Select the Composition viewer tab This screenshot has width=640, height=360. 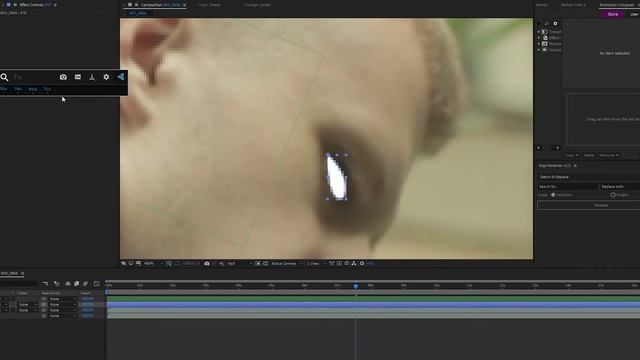coord(160,5)
